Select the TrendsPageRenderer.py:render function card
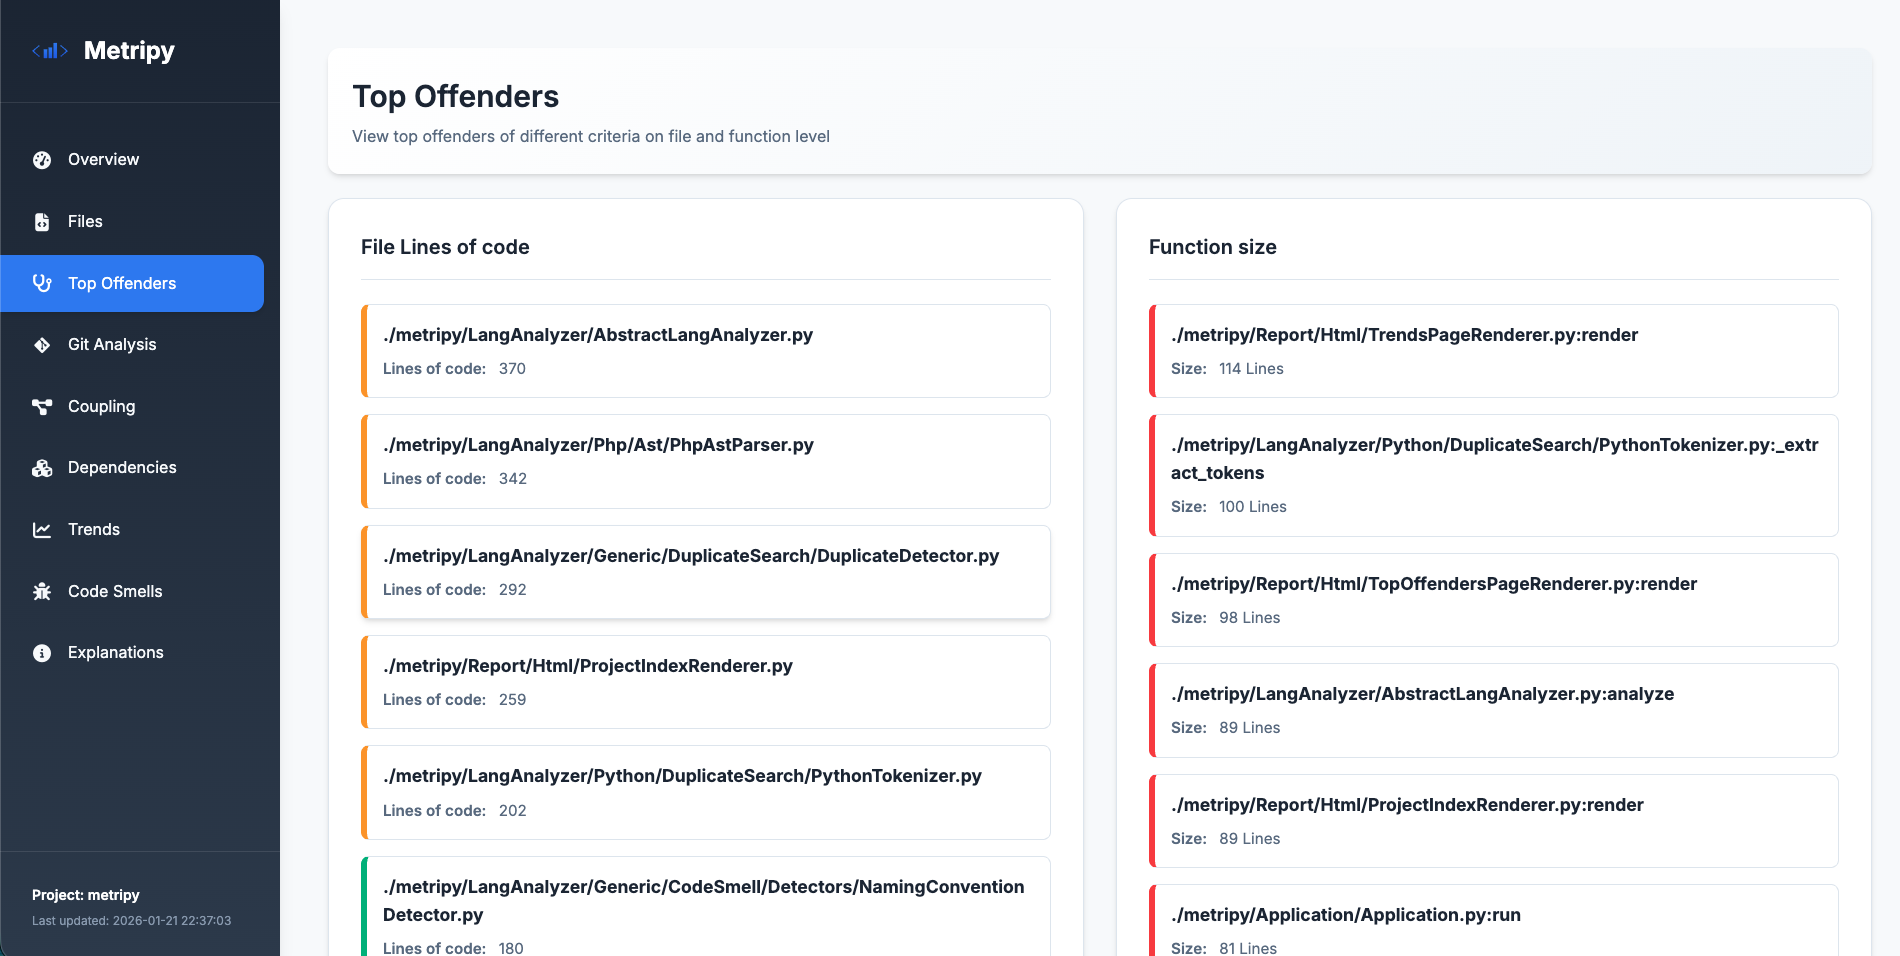Viewport: 1900px width, 956px height. coord(1493,351)
